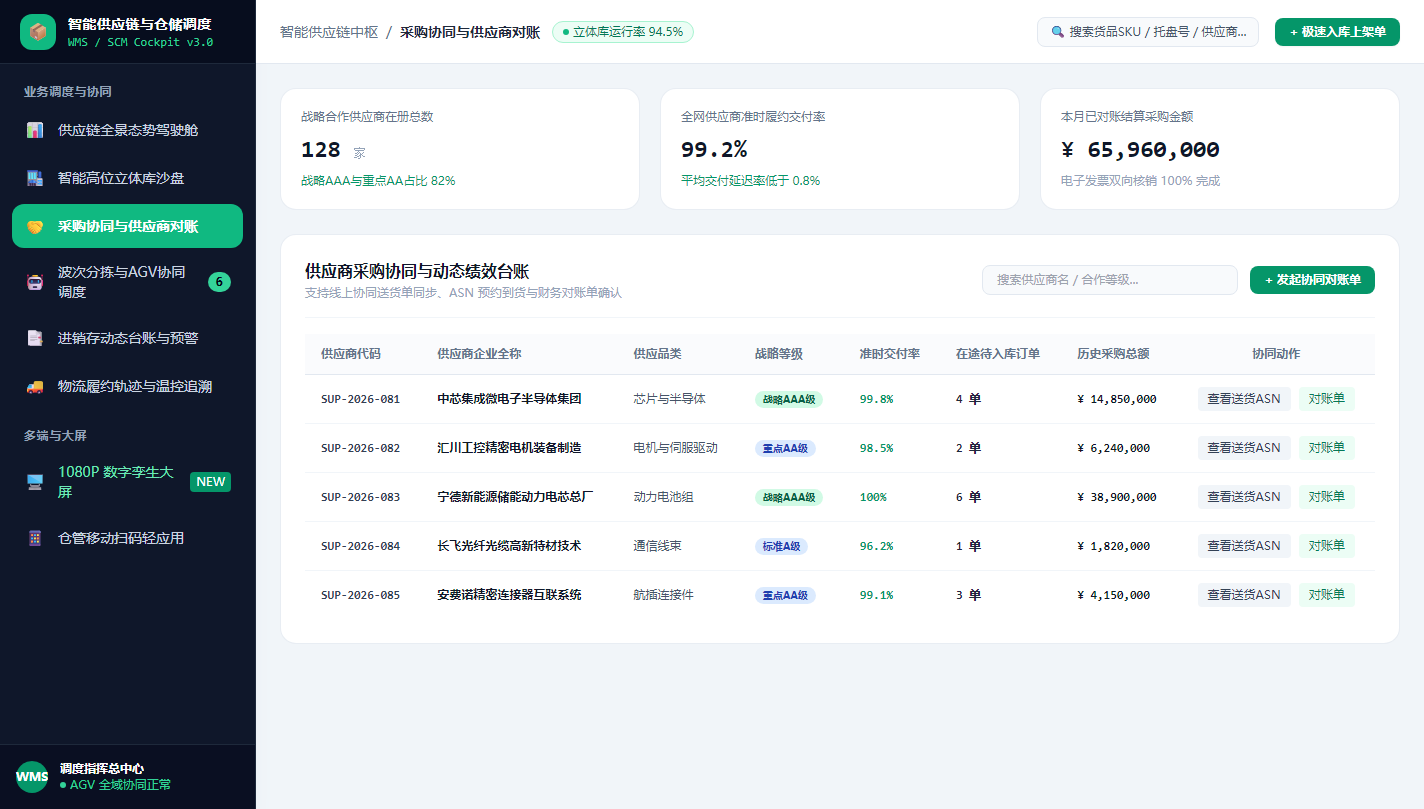Select supplier code SUP-2026-083

click(360, 497)
